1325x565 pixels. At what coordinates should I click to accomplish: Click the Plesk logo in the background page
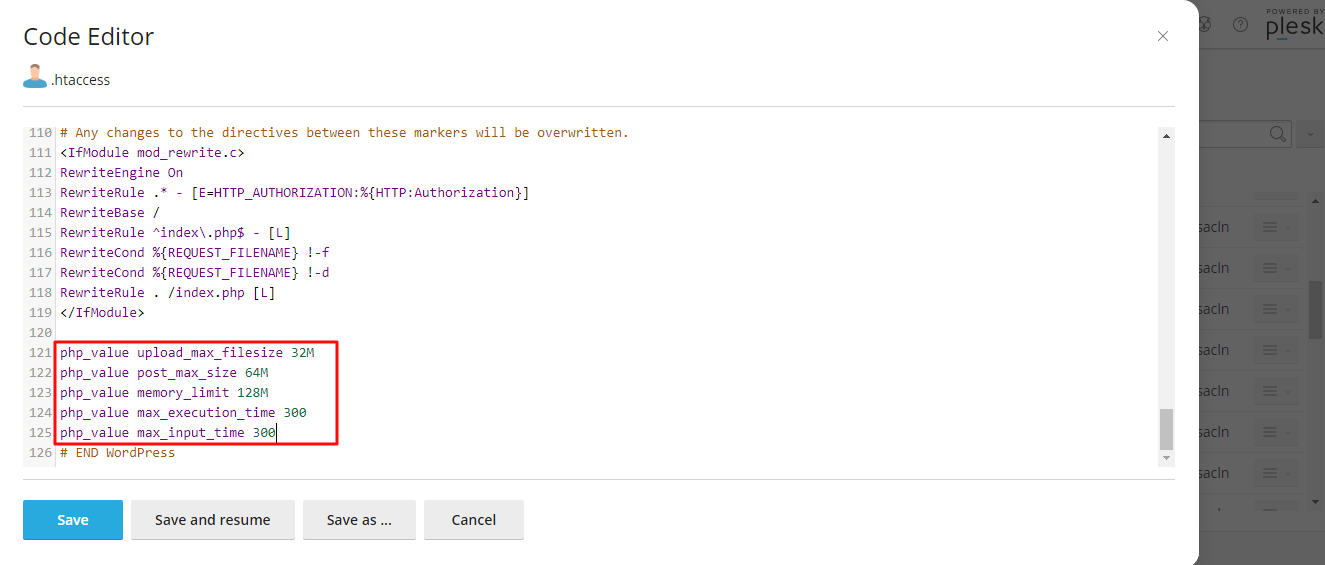[1294, 25]
